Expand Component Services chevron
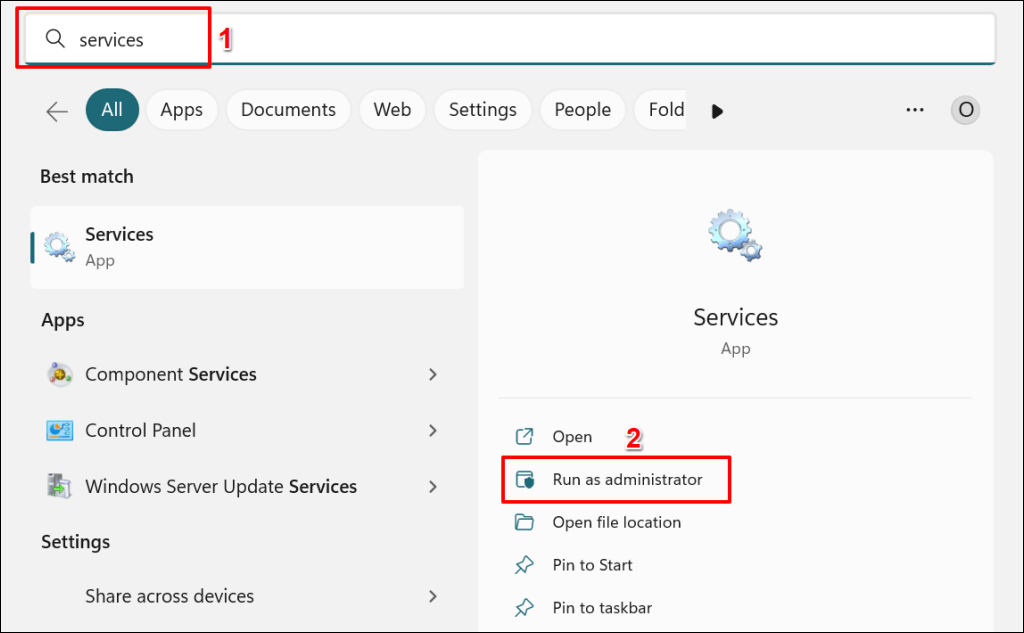Viewport: 1024px width, 633px height. pos(432,374)
